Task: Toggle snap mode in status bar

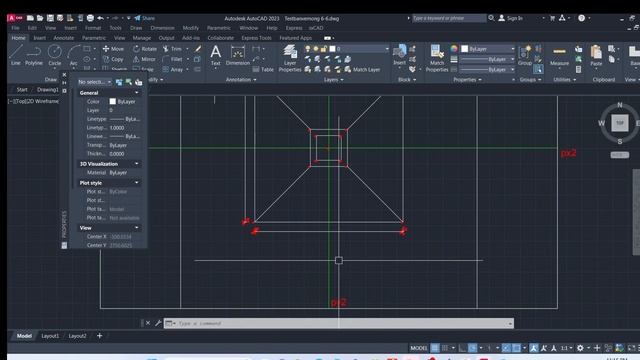Action: click(445, 348)
